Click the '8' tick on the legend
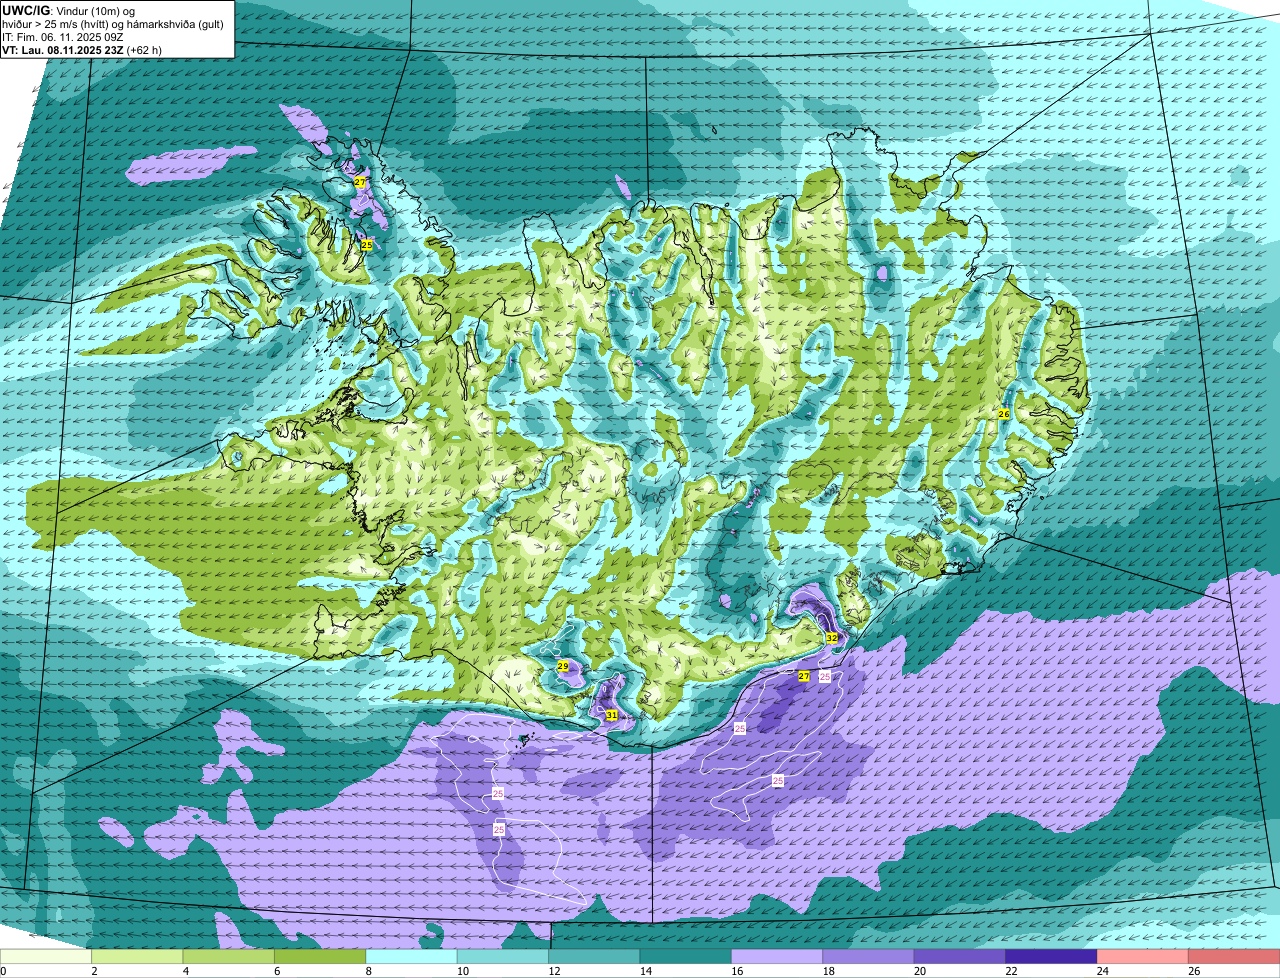 (369, 971)
